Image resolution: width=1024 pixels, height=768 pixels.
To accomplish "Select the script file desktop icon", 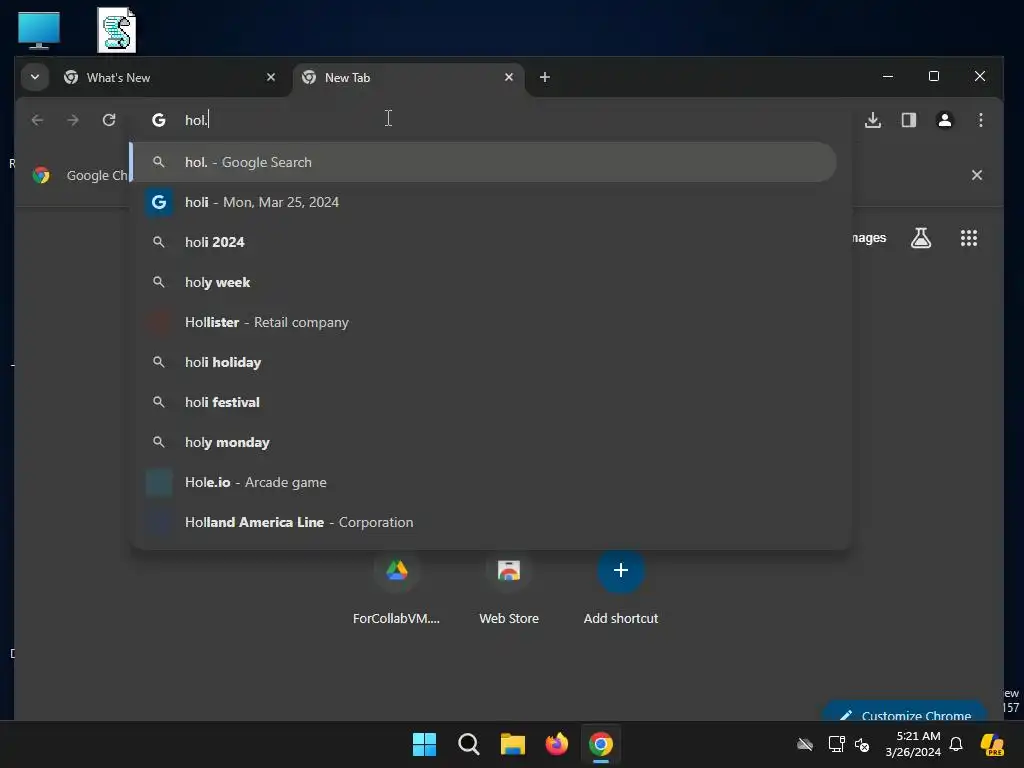I will pyautogui.click(x=117, y=30).
